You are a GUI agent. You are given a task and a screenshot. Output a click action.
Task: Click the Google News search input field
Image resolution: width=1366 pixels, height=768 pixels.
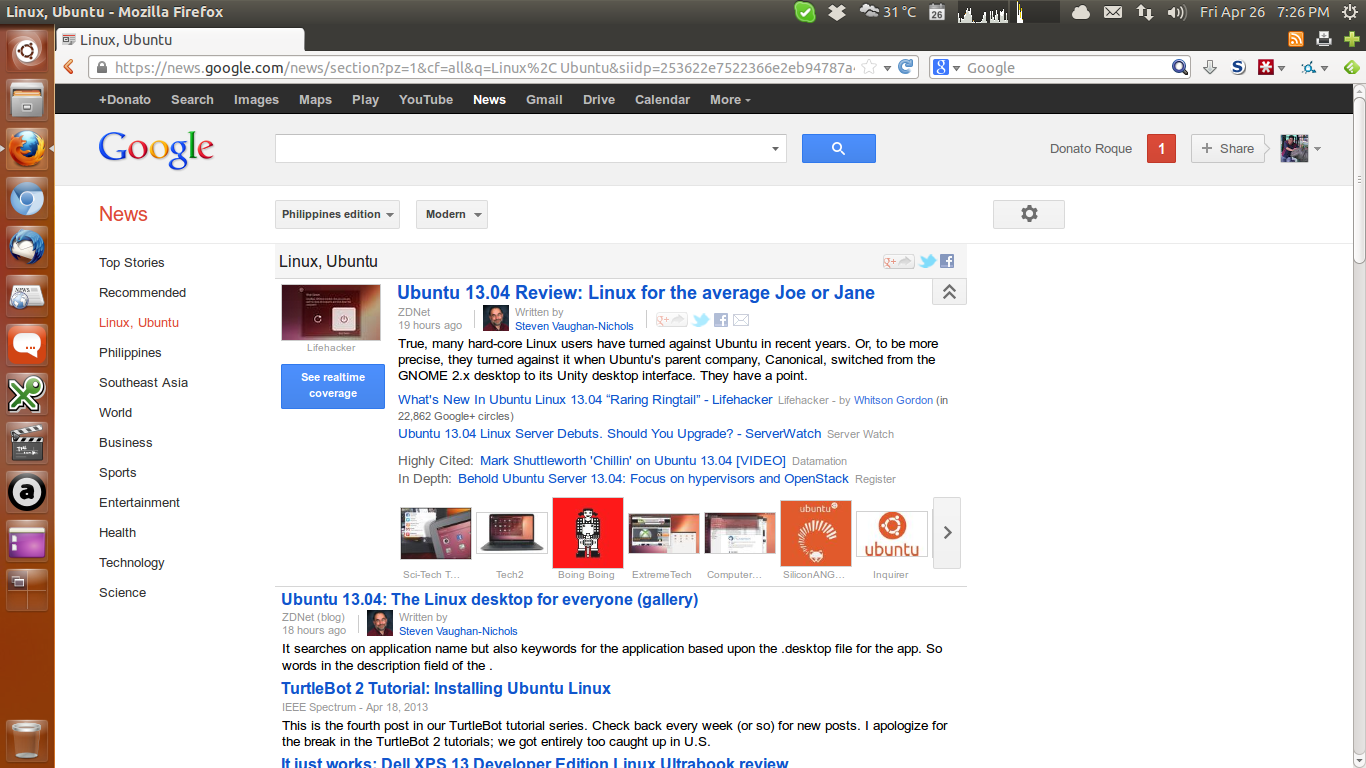pyautogui.click(x=521, y=148)
